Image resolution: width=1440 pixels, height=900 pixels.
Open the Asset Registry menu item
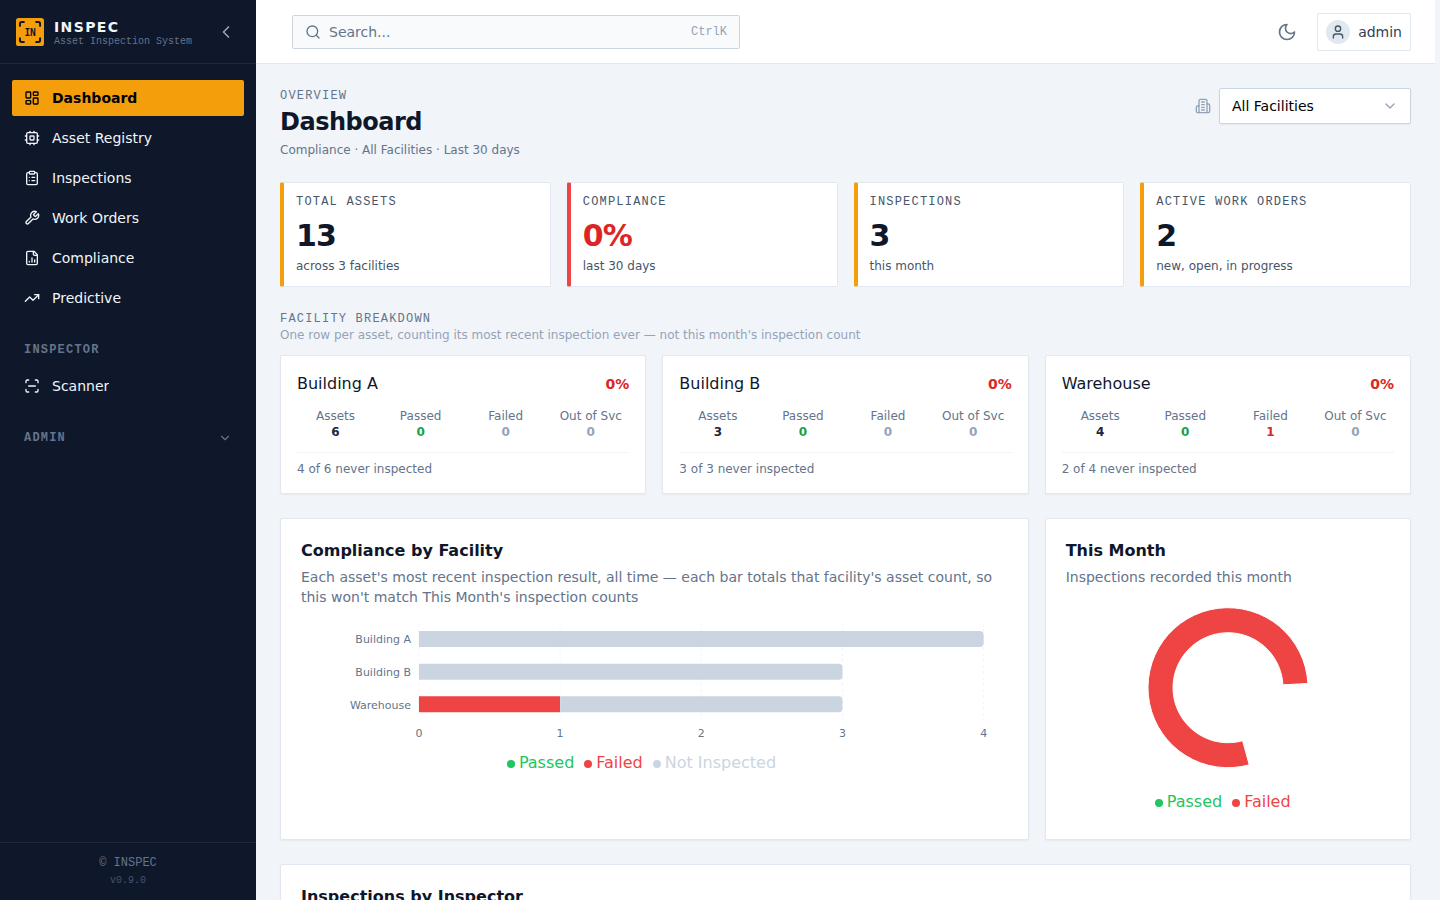point(128,138)
